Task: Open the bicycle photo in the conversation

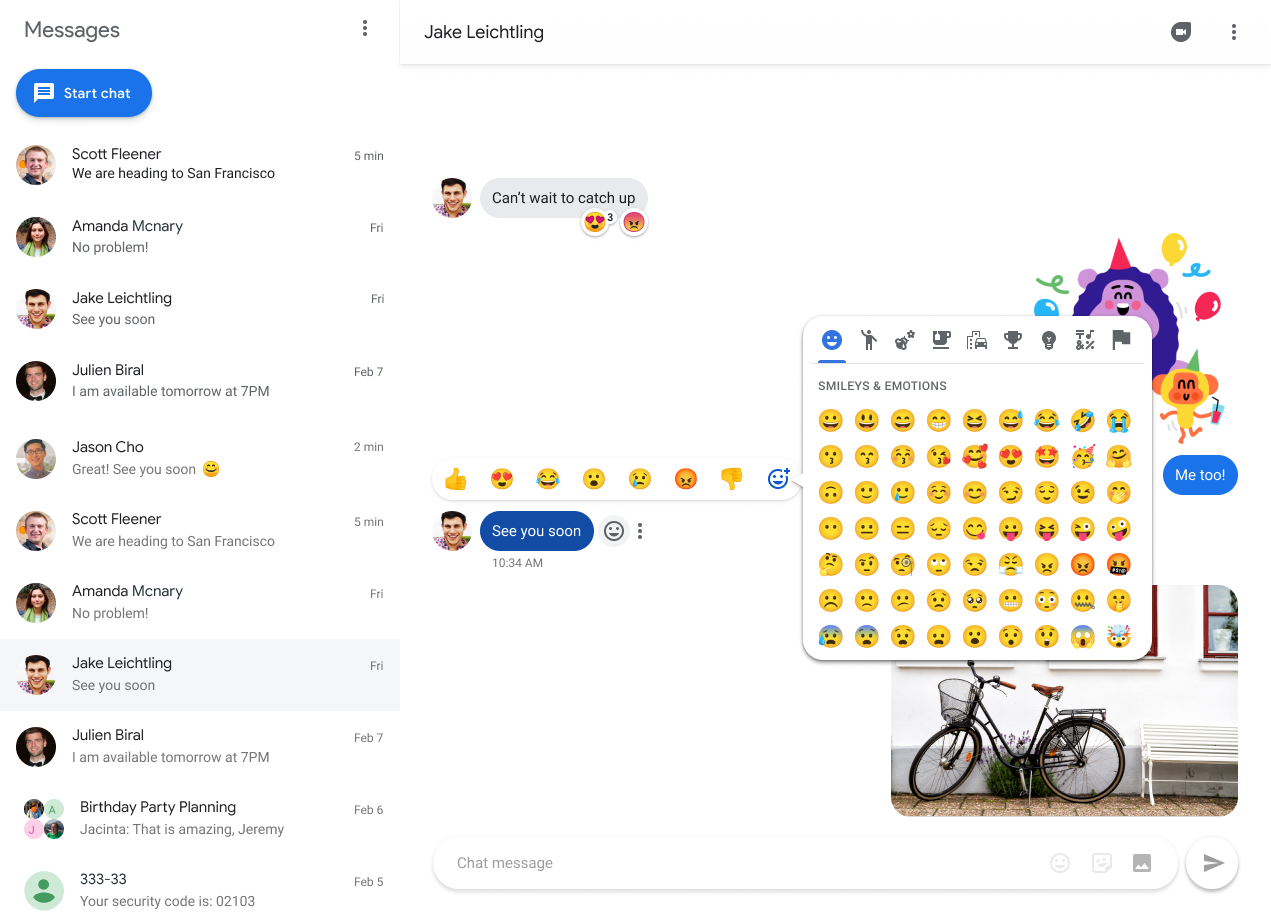Action: tap(1064, 738)
